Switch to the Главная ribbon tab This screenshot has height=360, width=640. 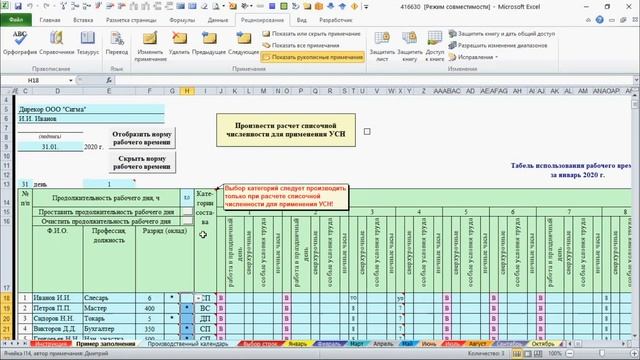point(50,20)
